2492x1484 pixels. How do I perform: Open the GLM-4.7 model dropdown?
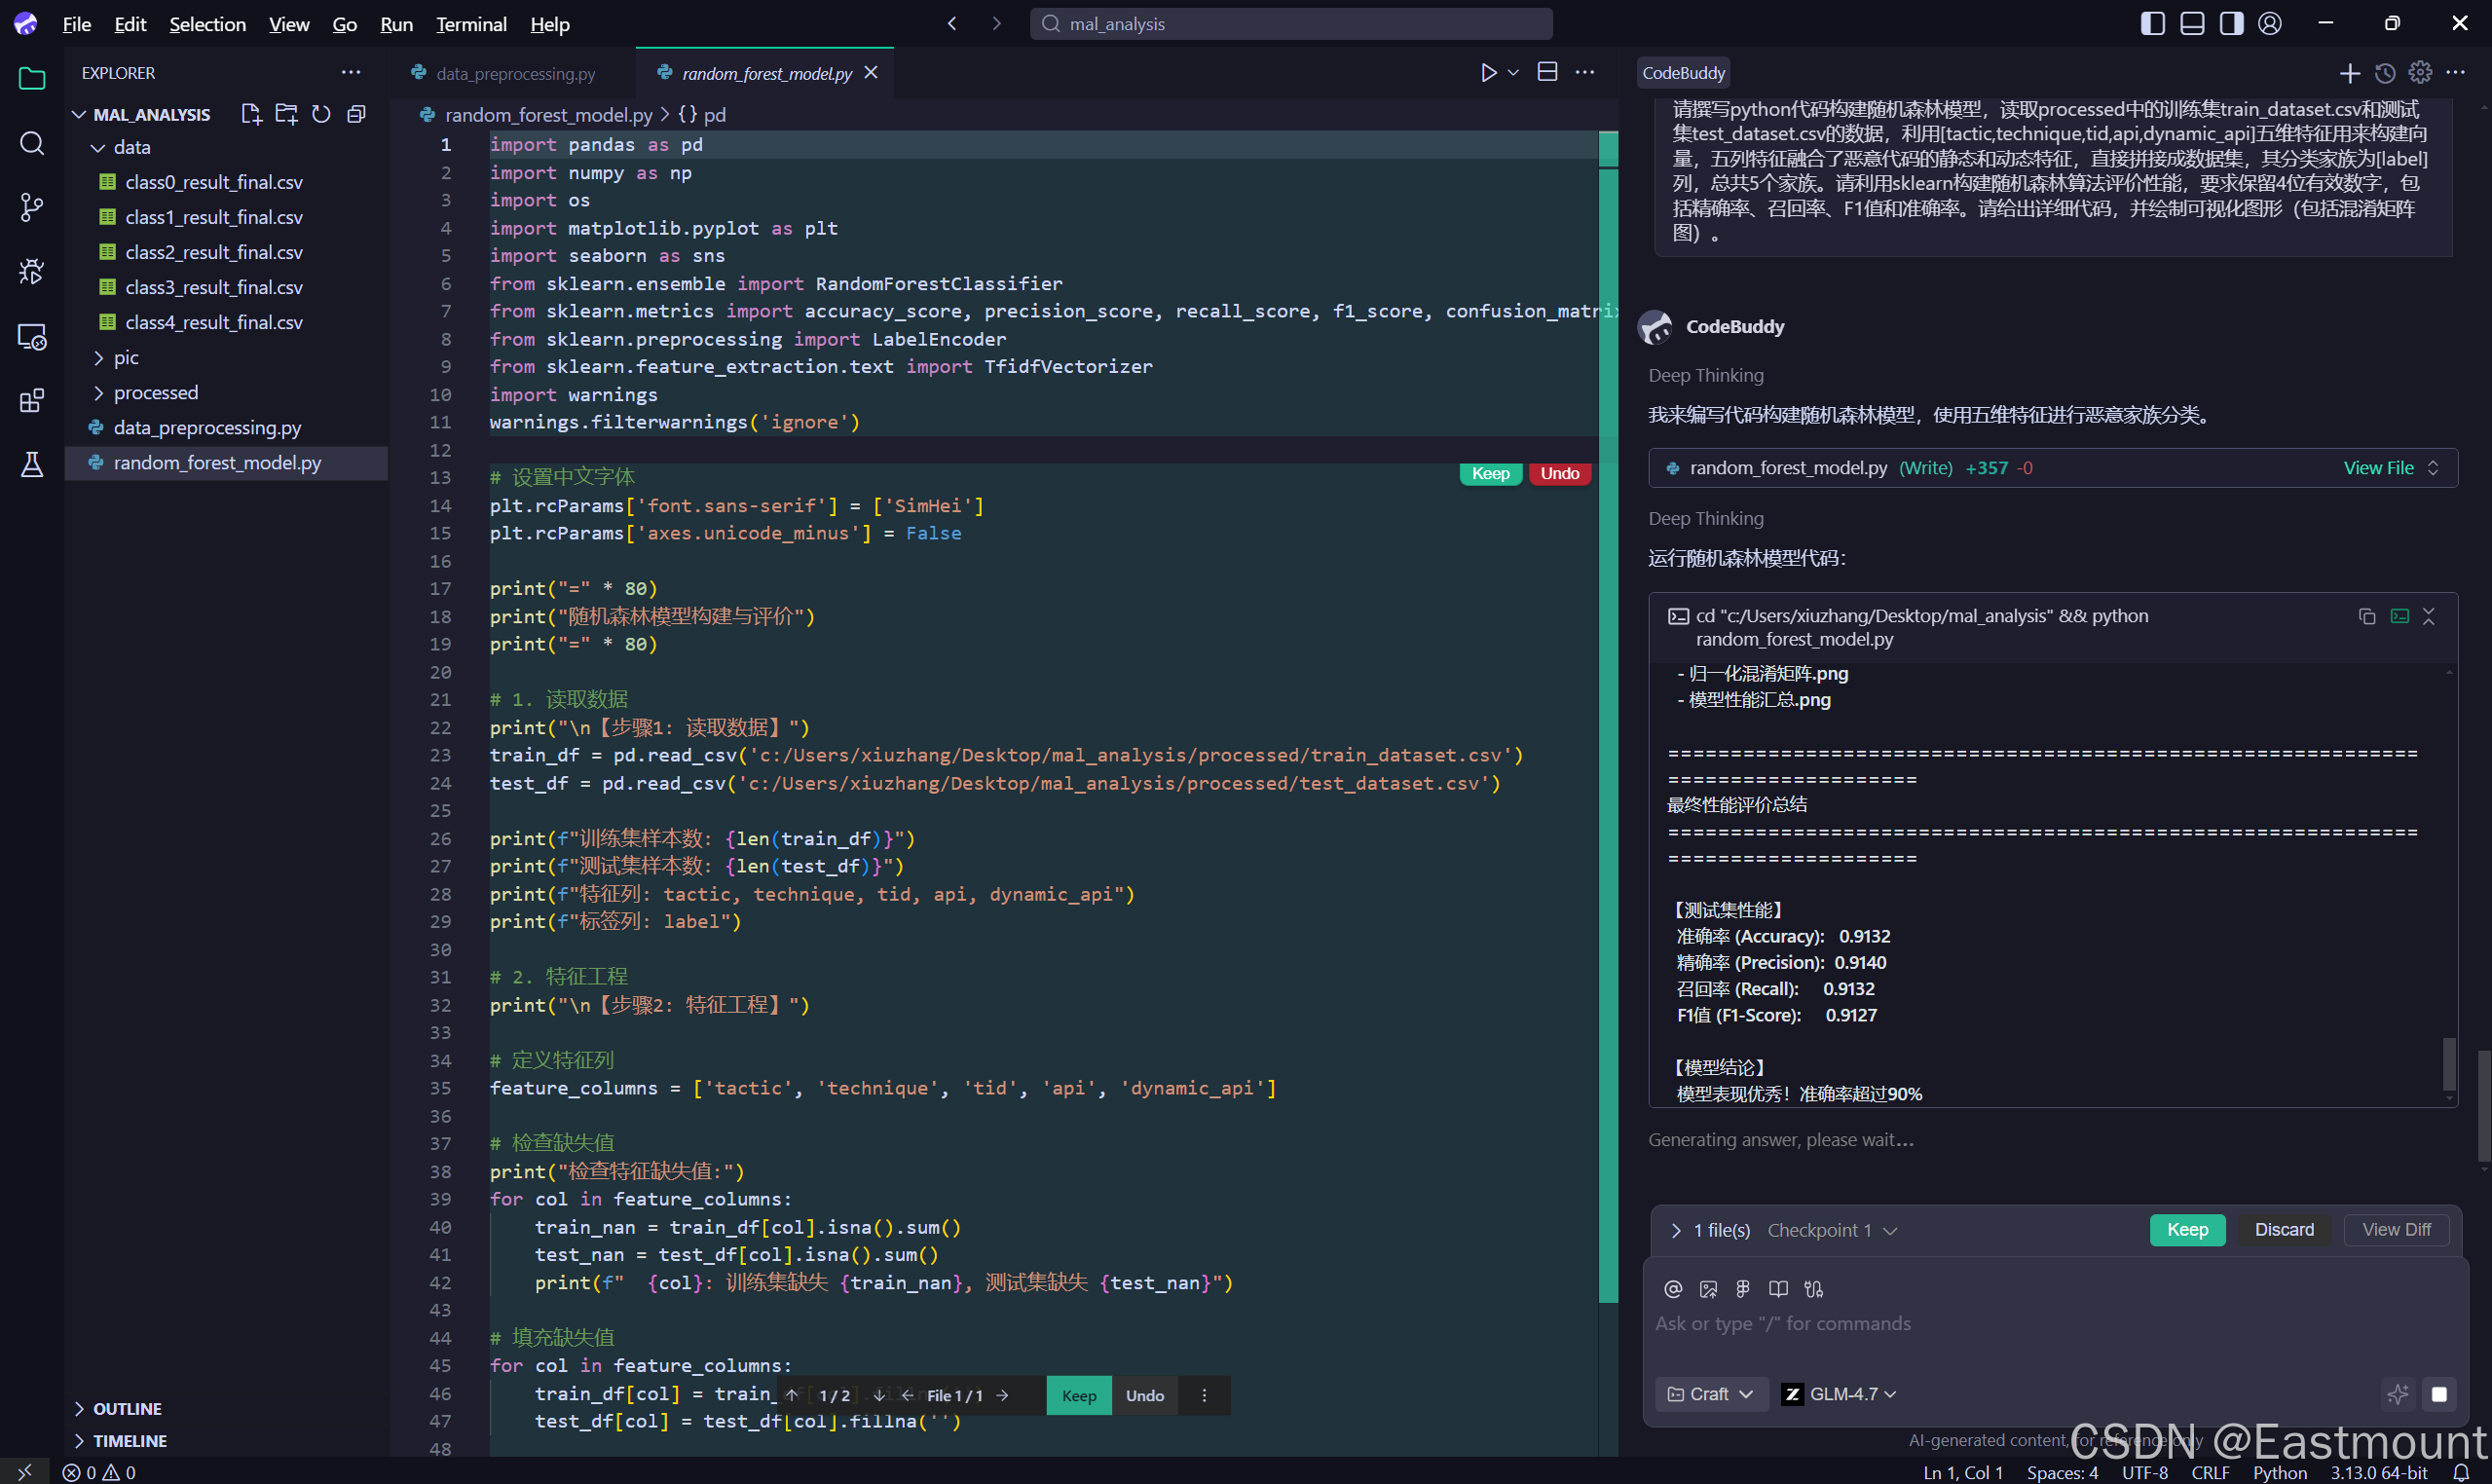(1840, 1393)
